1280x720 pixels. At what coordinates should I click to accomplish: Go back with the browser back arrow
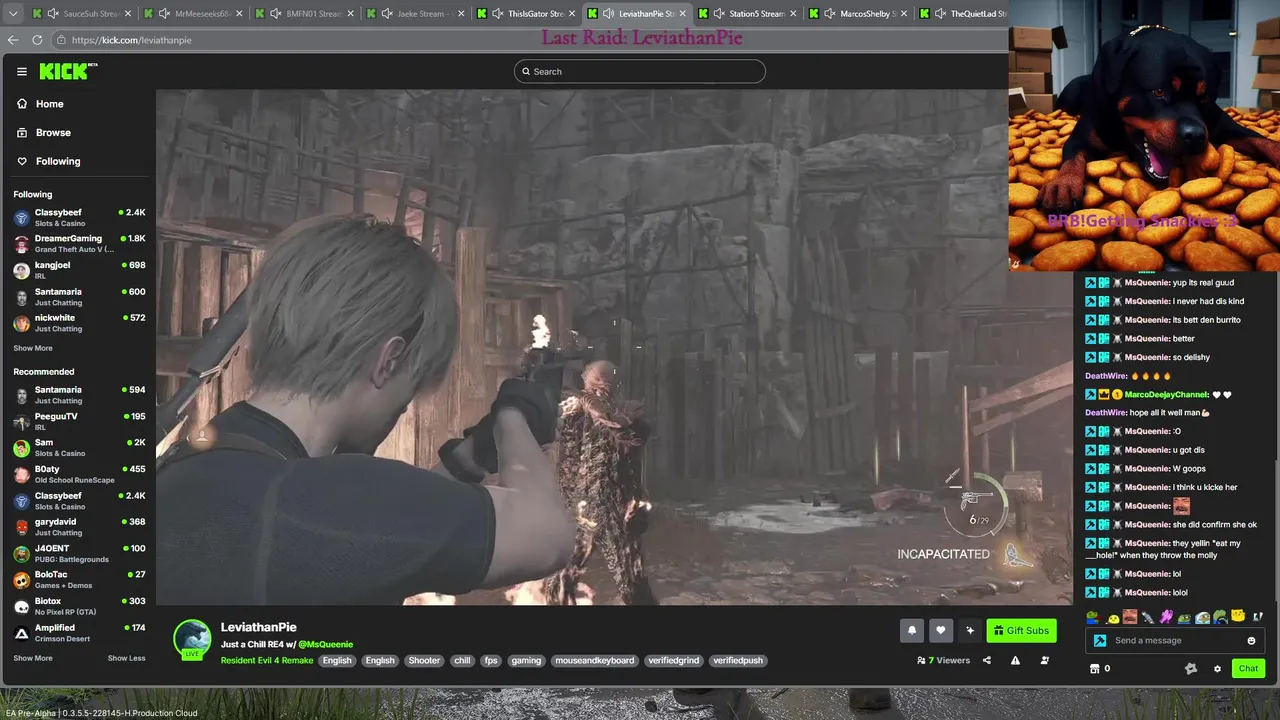(x=13, y=40)
